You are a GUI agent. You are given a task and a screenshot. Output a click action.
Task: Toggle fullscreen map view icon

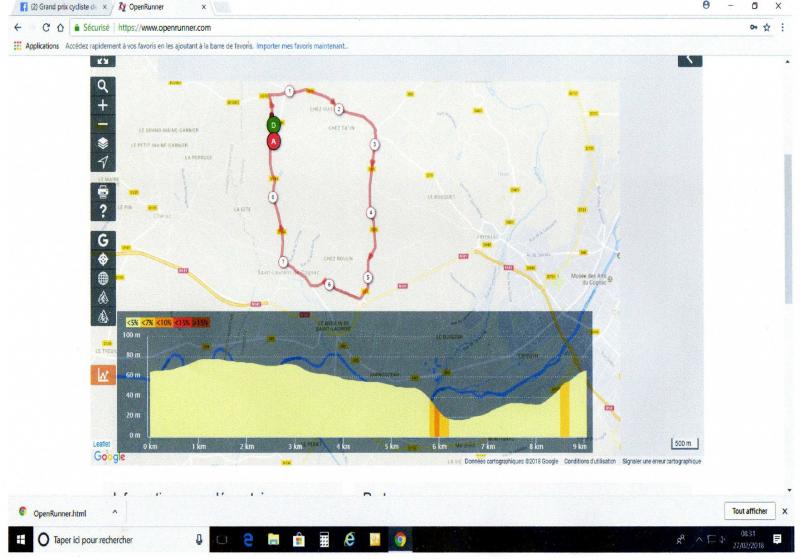coord(103,60)
